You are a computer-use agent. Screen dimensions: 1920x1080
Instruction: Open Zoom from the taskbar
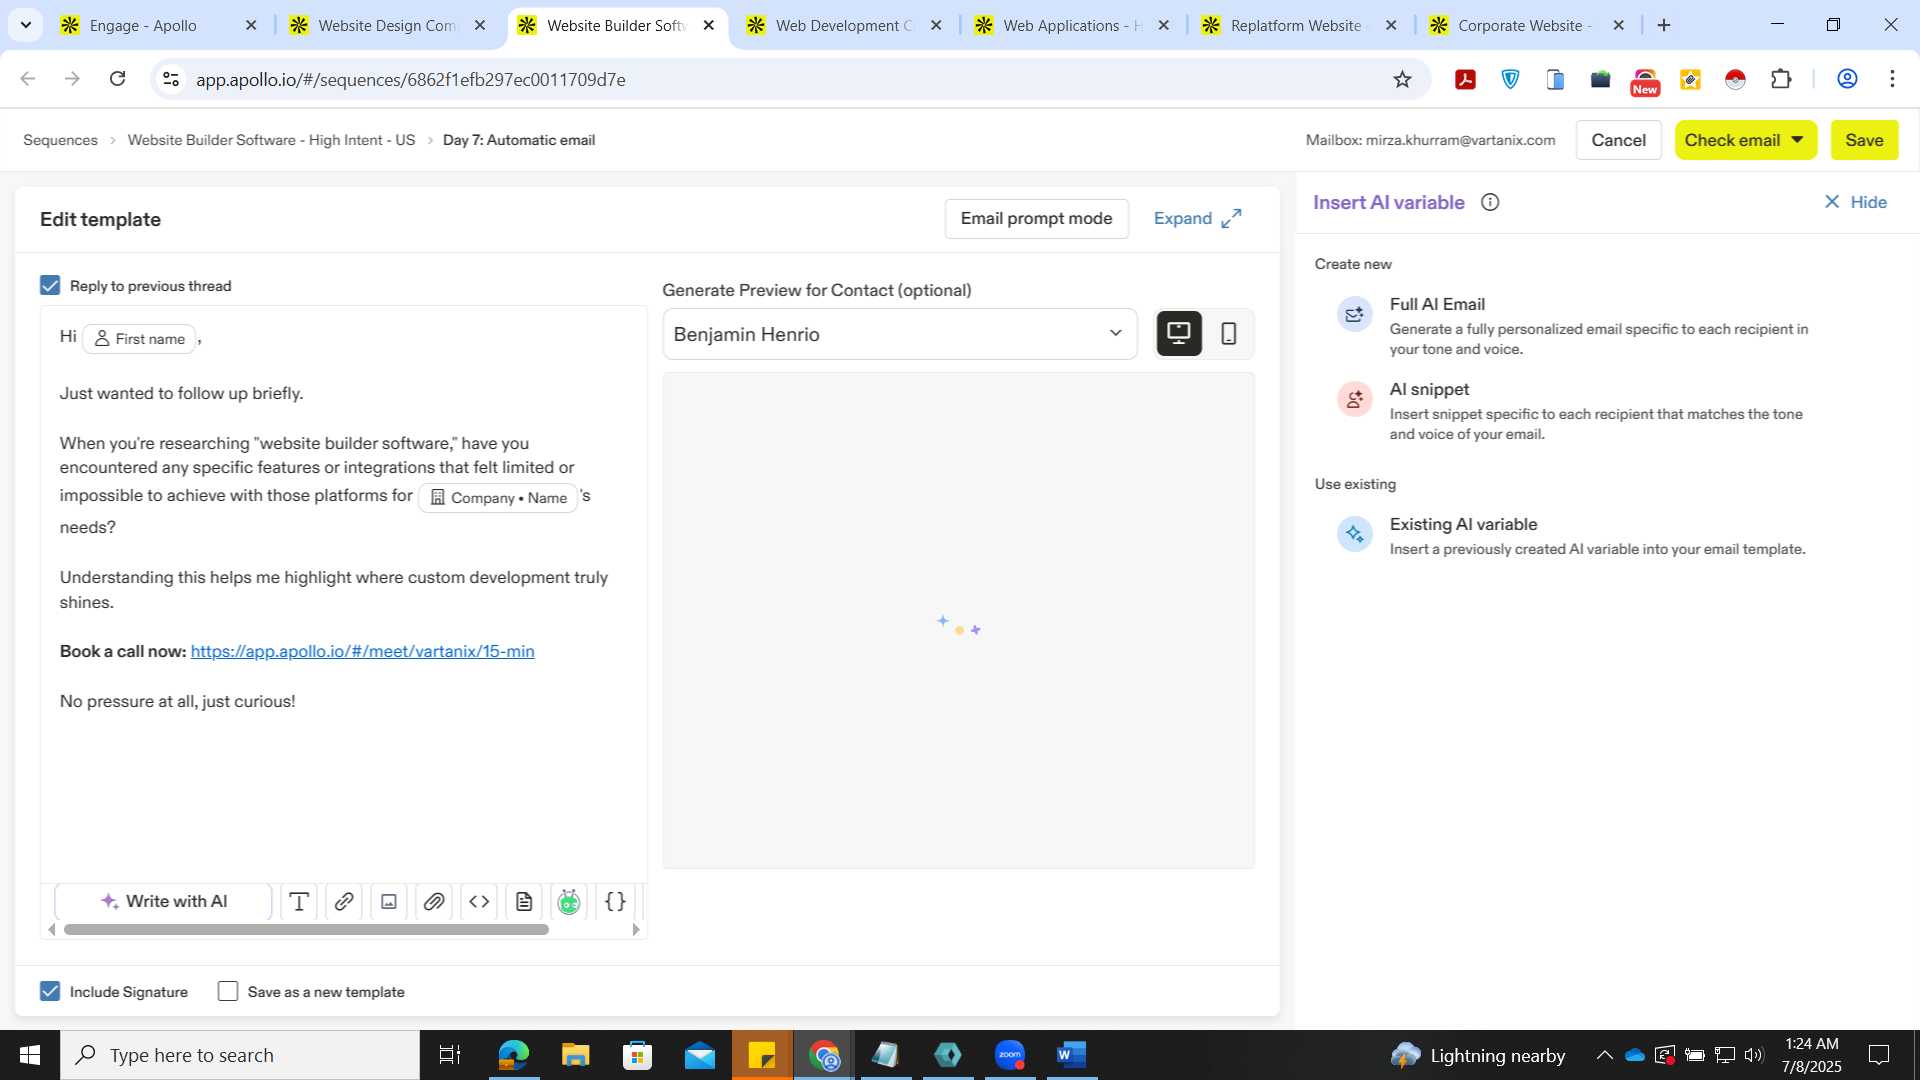coord(1010,1055)
